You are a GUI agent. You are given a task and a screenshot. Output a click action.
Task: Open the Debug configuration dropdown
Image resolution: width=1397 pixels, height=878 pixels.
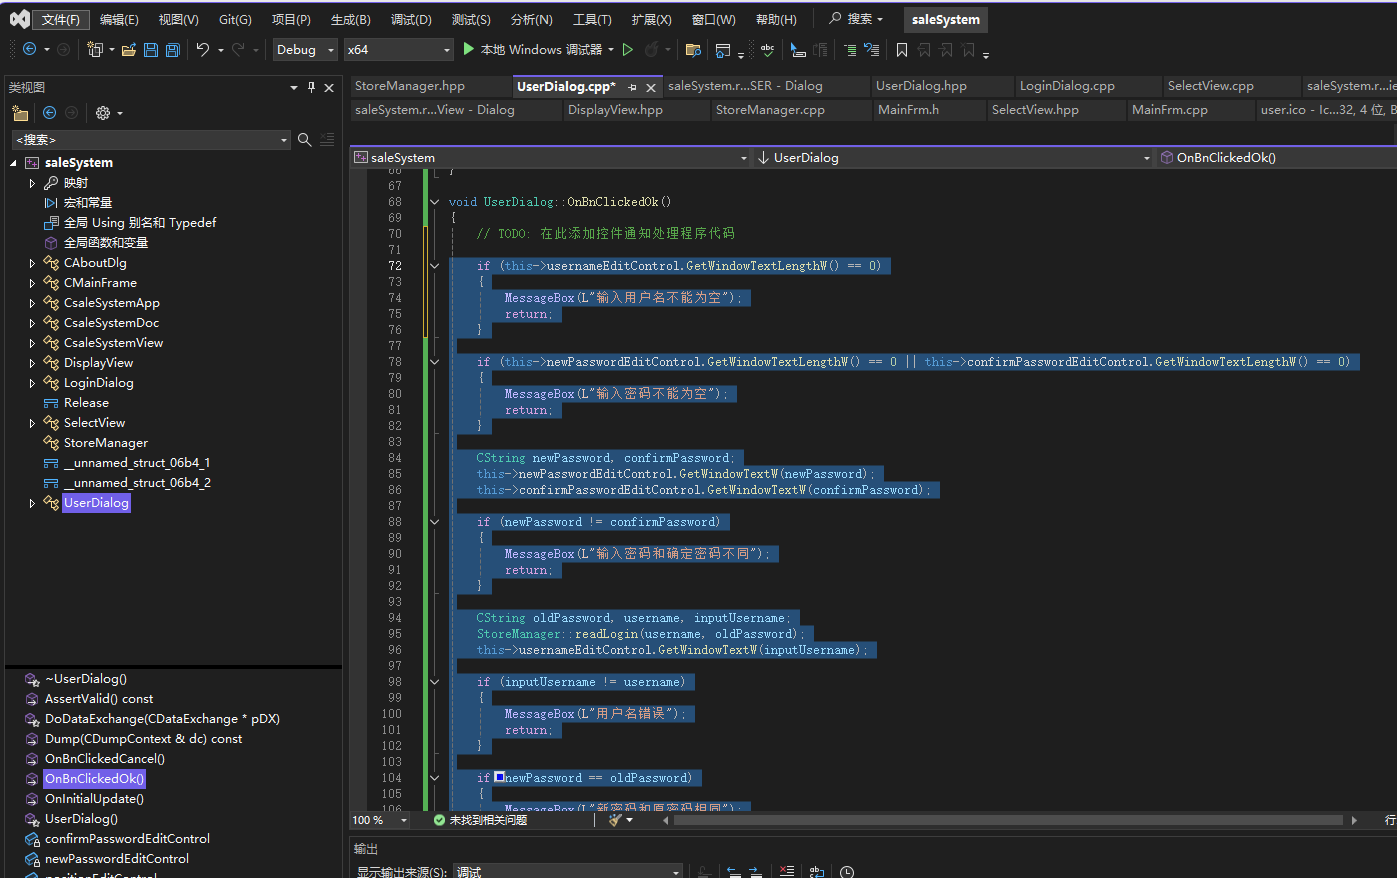tap(307, 50)
